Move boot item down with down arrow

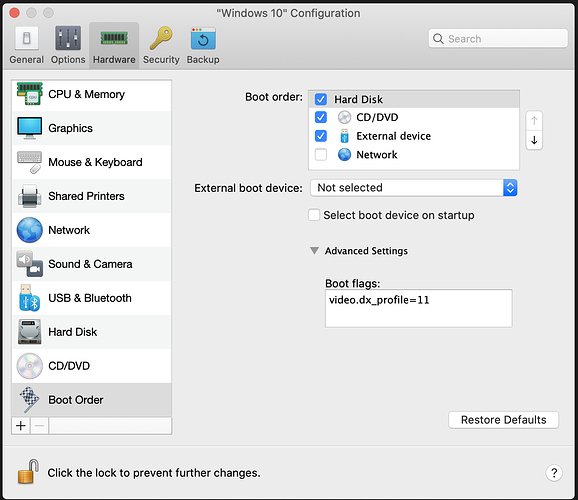coord(534,140)
